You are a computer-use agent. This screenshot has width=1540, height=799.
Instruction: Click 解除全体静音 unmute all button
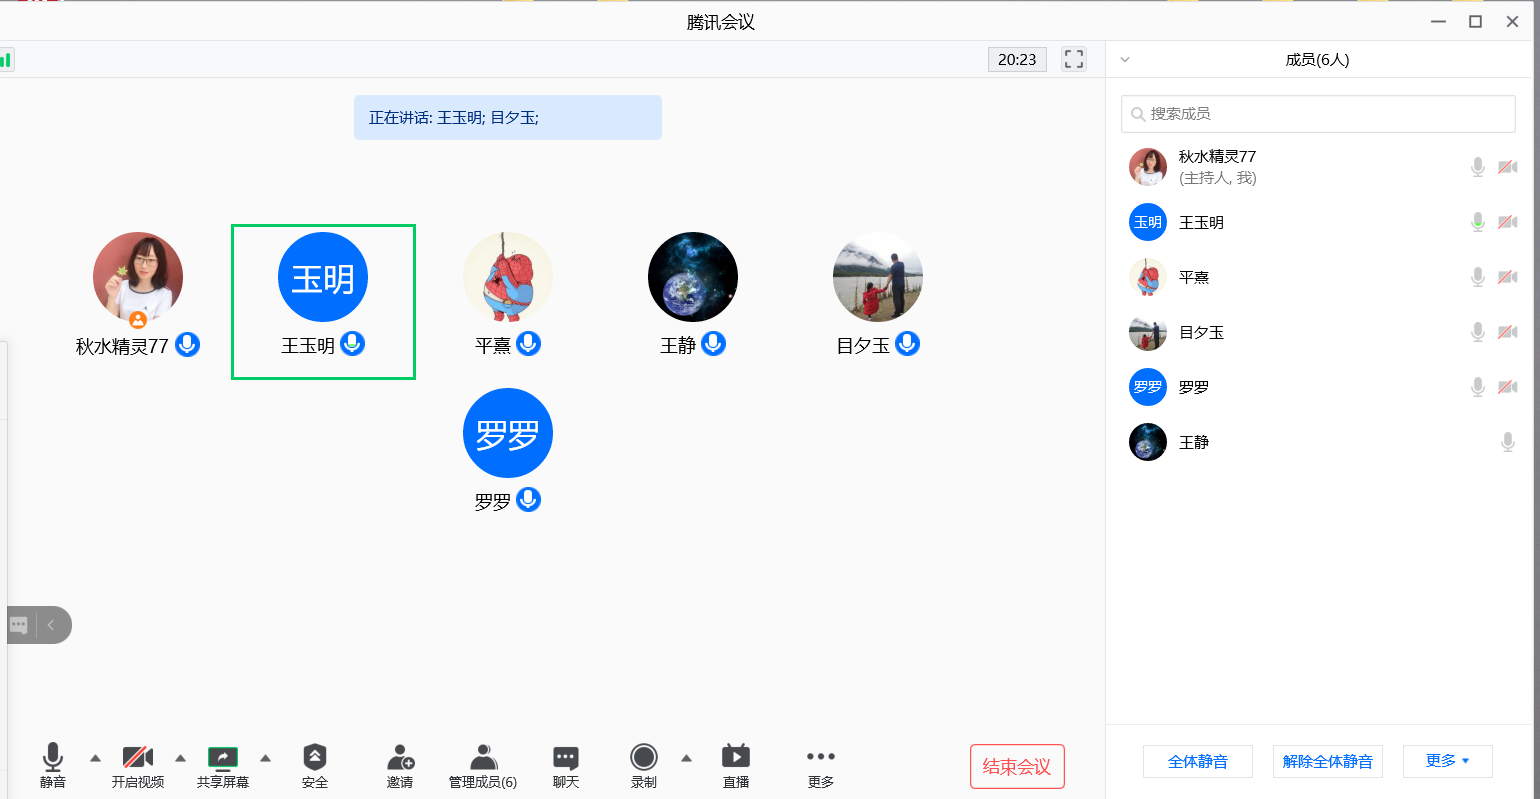tap(1328, 761)
